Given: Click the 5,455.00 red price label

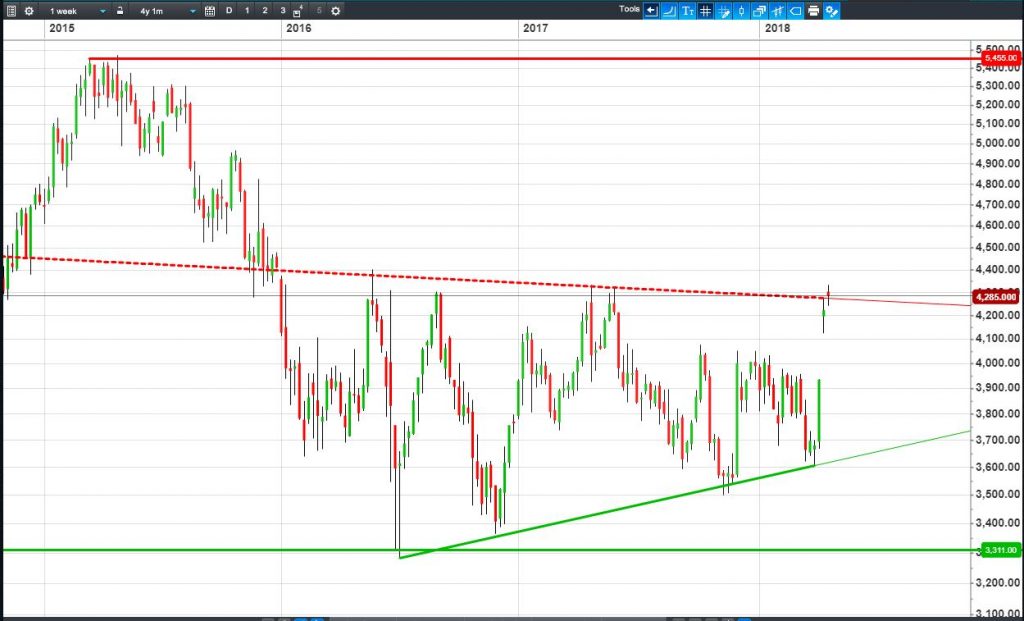Looking at the screenshot, I should pyautogui.click(x=999, y=58).
